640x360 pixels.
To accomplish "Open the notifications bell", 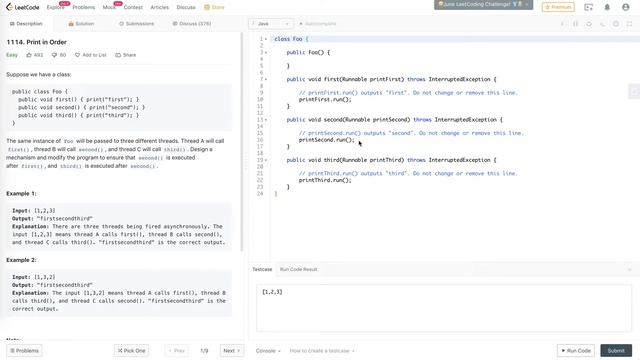I will [607, 7].
